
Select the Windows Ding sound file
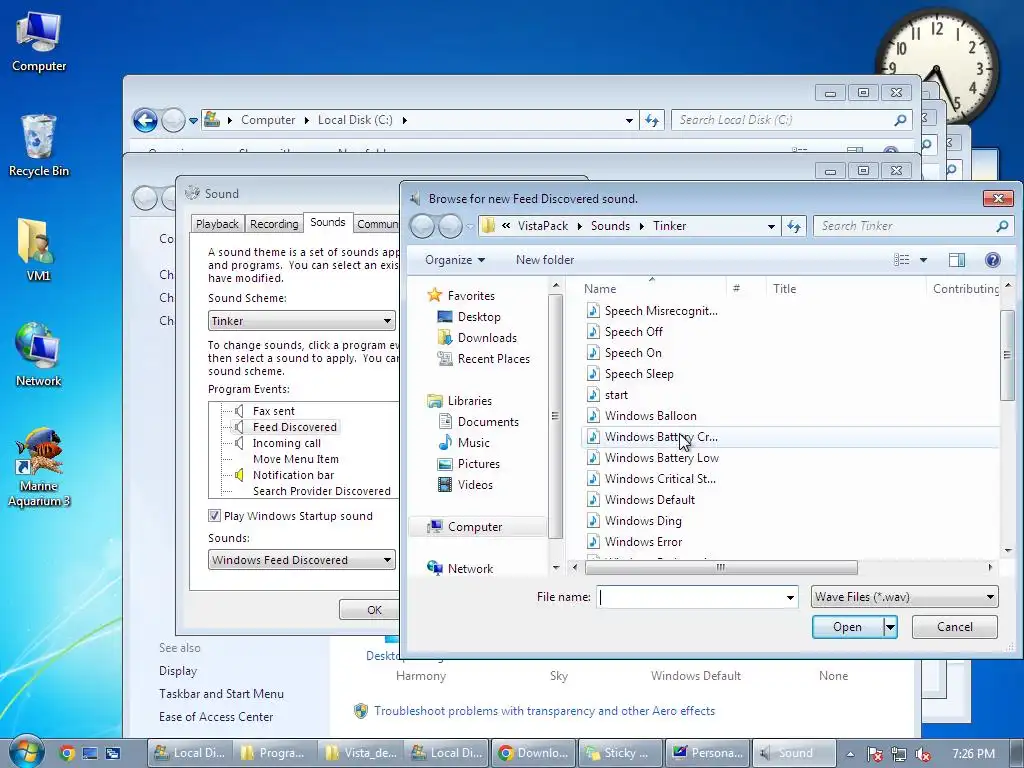[643, 520]
